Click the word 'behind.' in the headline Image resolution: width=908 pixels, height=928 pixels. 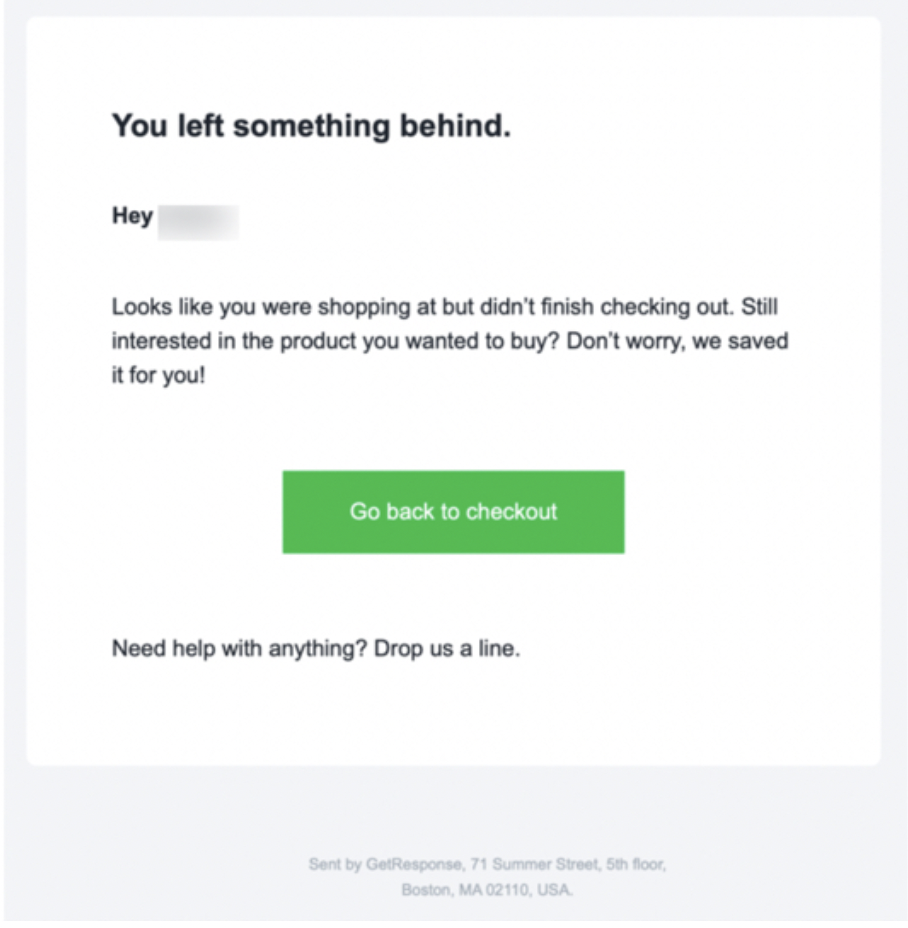pyautogui.click(x=455, y=125)
